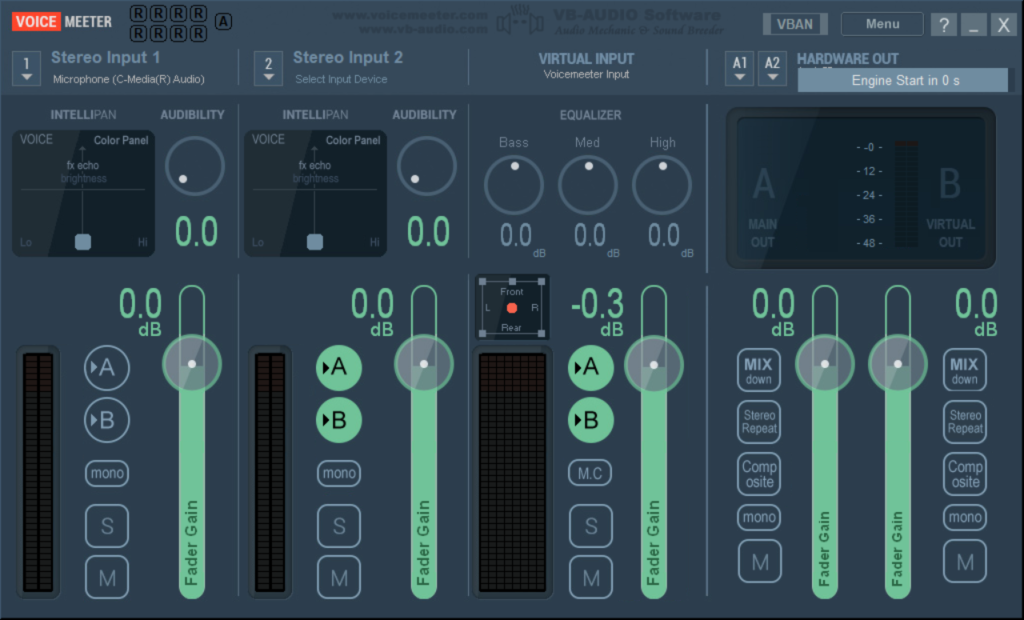
Task: Open the A1 hardware output selector
Action: pos(739,68)
